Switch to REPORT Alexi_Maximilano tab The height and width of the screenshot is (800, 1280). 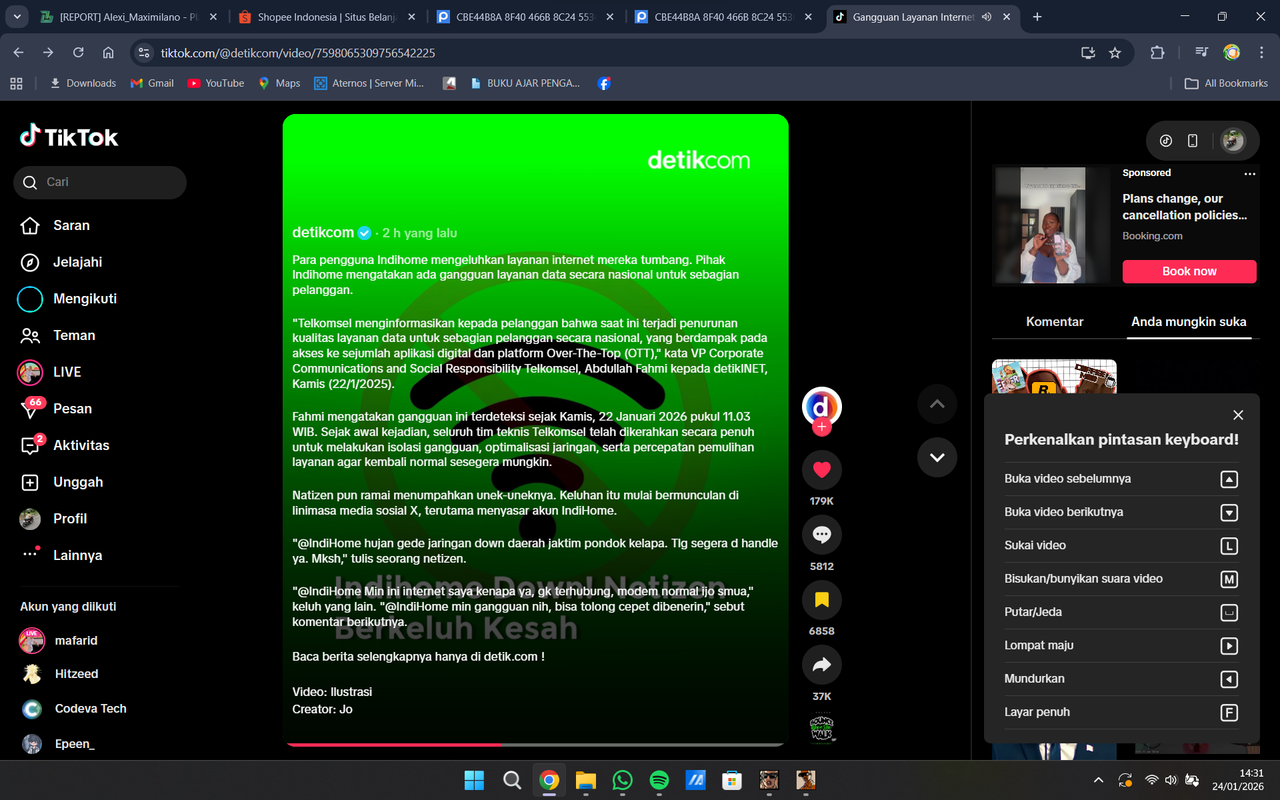(x=128, y=17)
